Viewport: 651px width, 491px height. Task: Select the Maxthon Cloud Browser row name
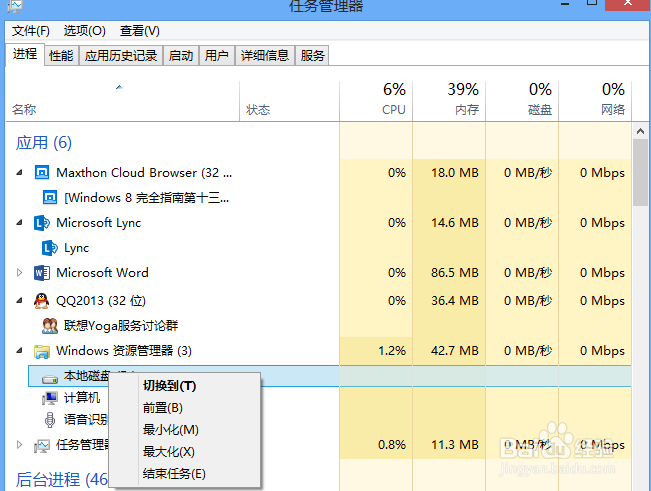[144, 173]
